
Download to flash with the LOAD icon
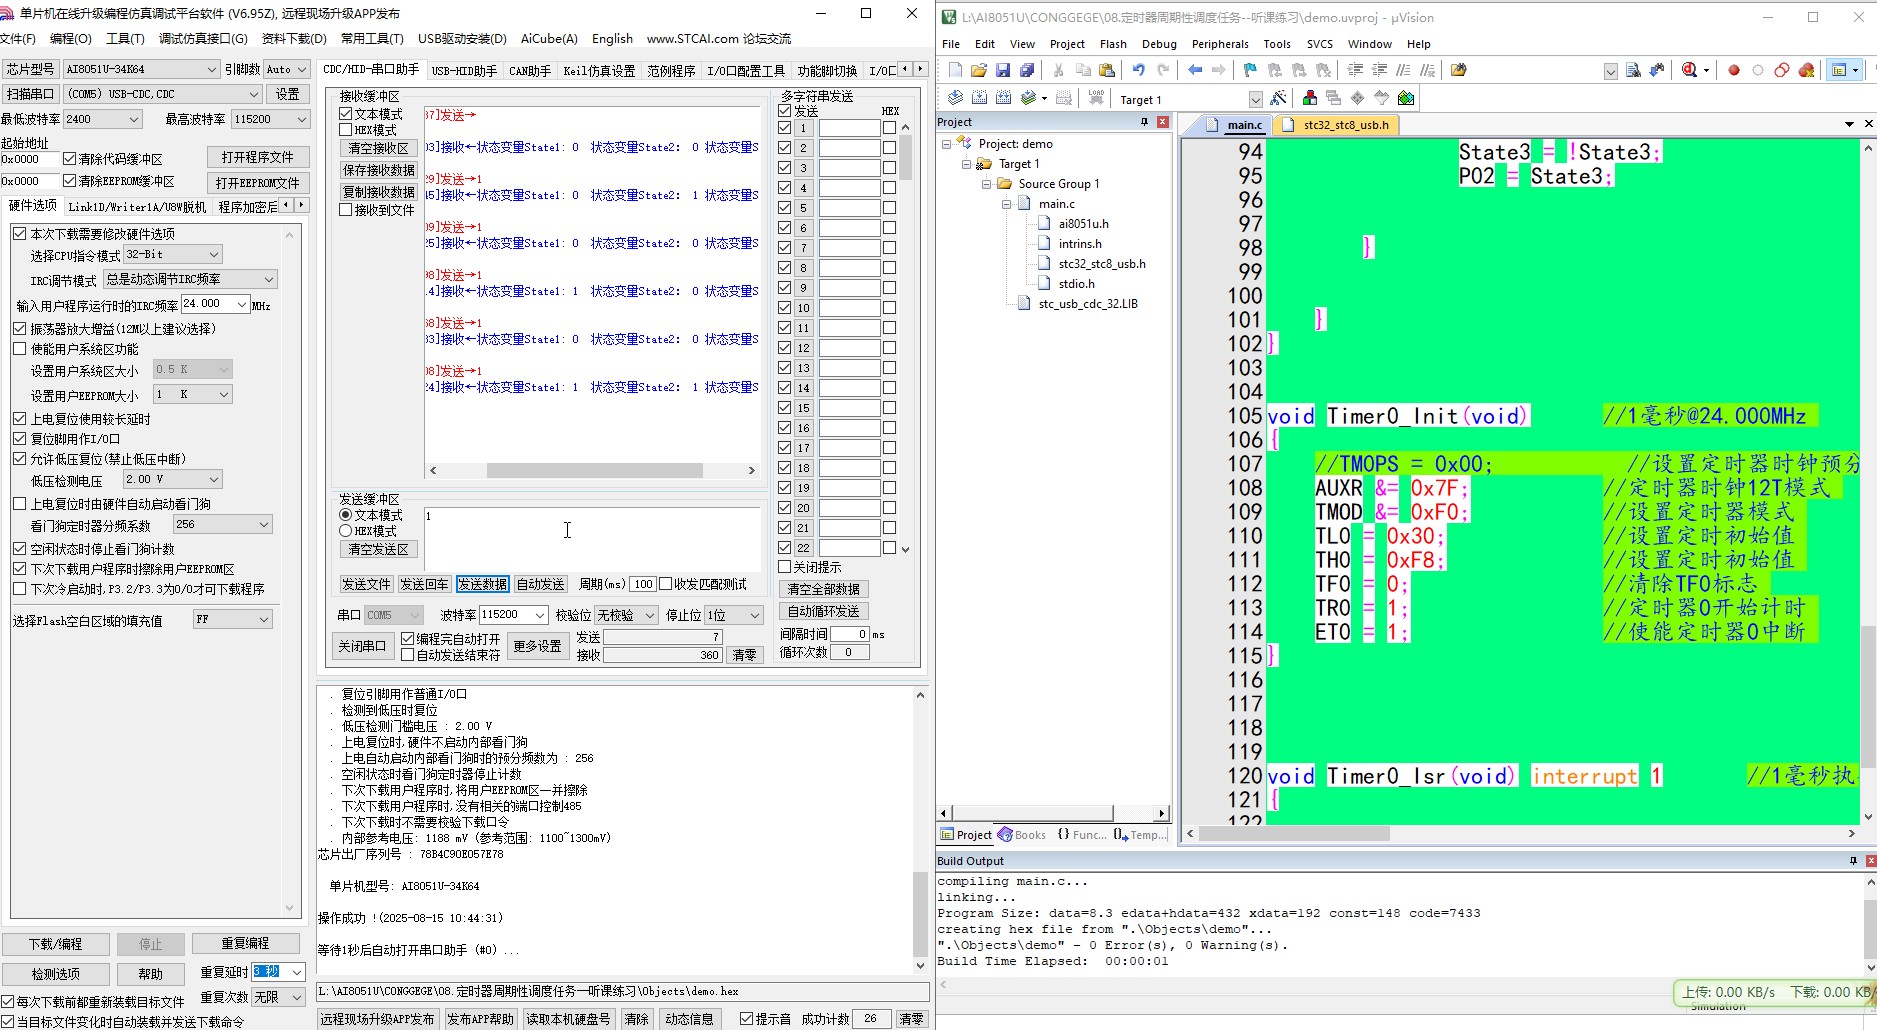point(1097,98)
